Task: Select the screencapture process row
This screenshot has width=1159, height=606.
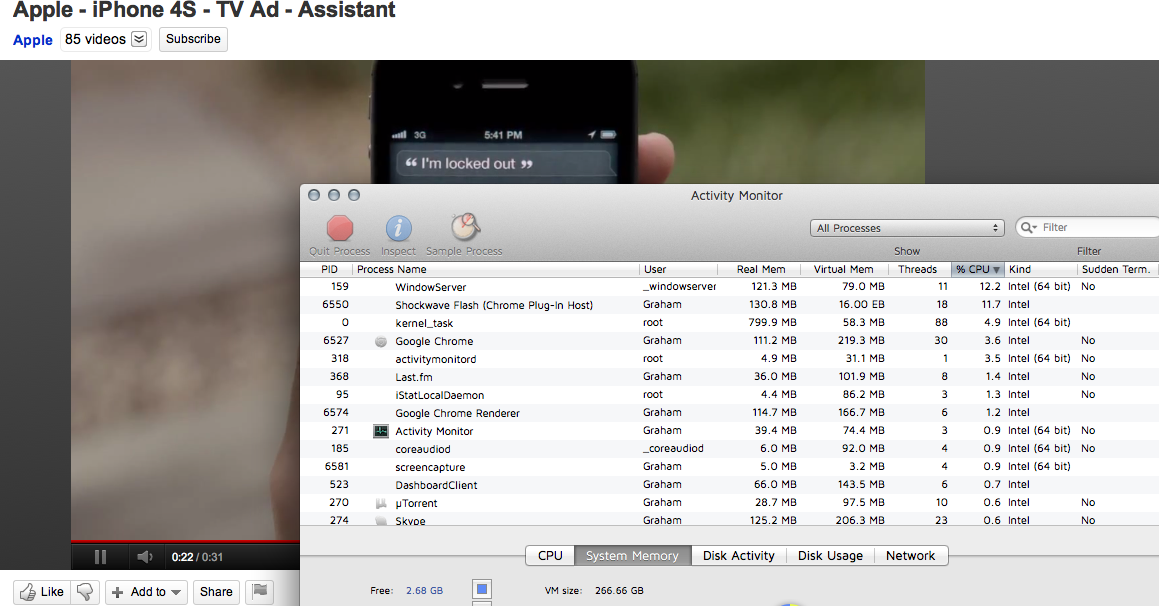Action: (730, 466)
